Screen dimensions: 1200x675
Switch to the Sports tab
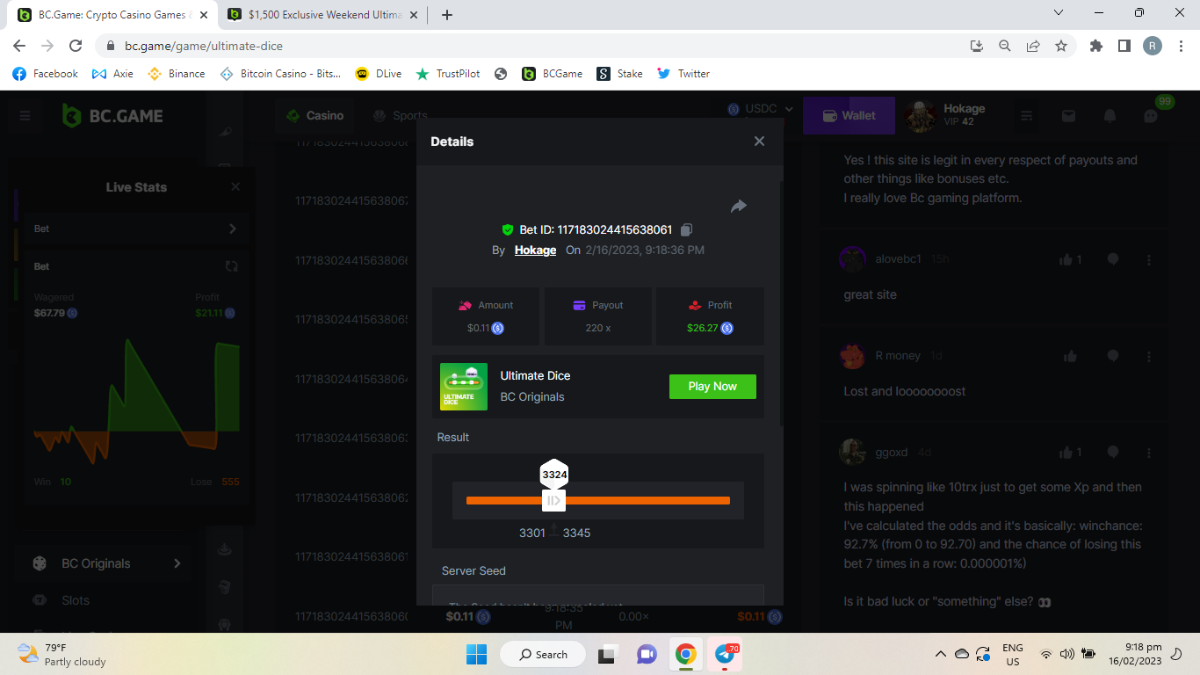point(400,116)
